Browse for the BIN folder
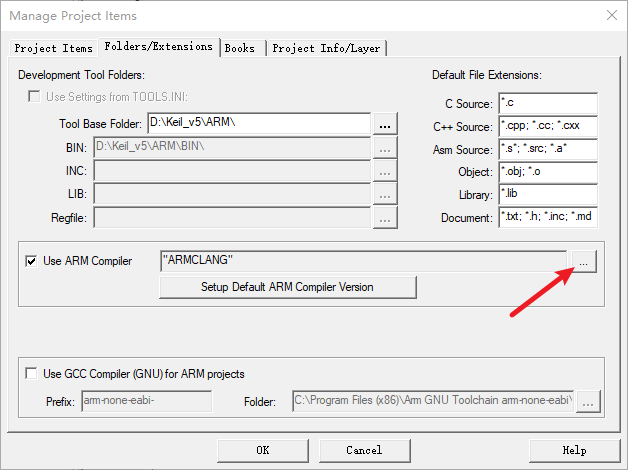 [x=385, y=148]
